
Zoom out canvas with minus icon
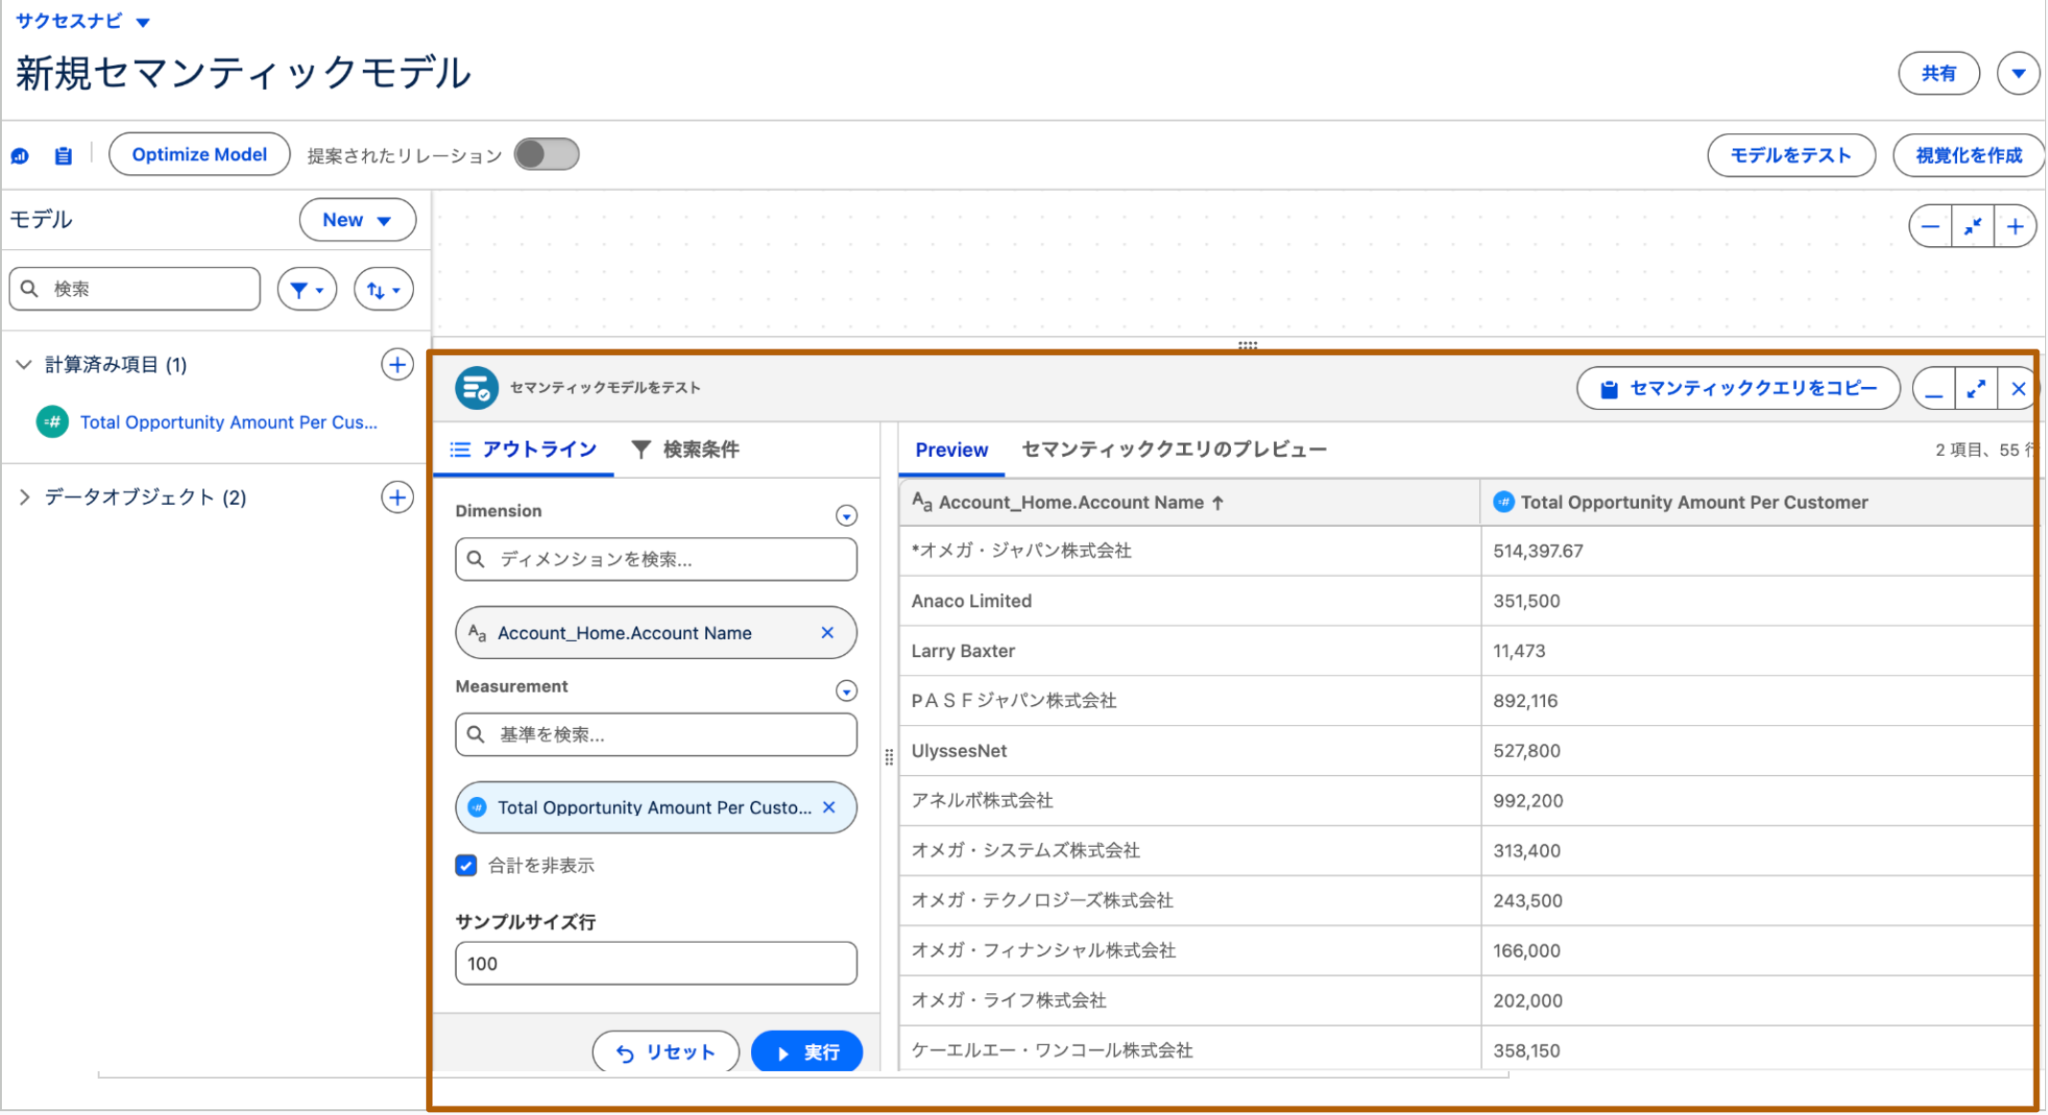click(x=1930, y=227)
